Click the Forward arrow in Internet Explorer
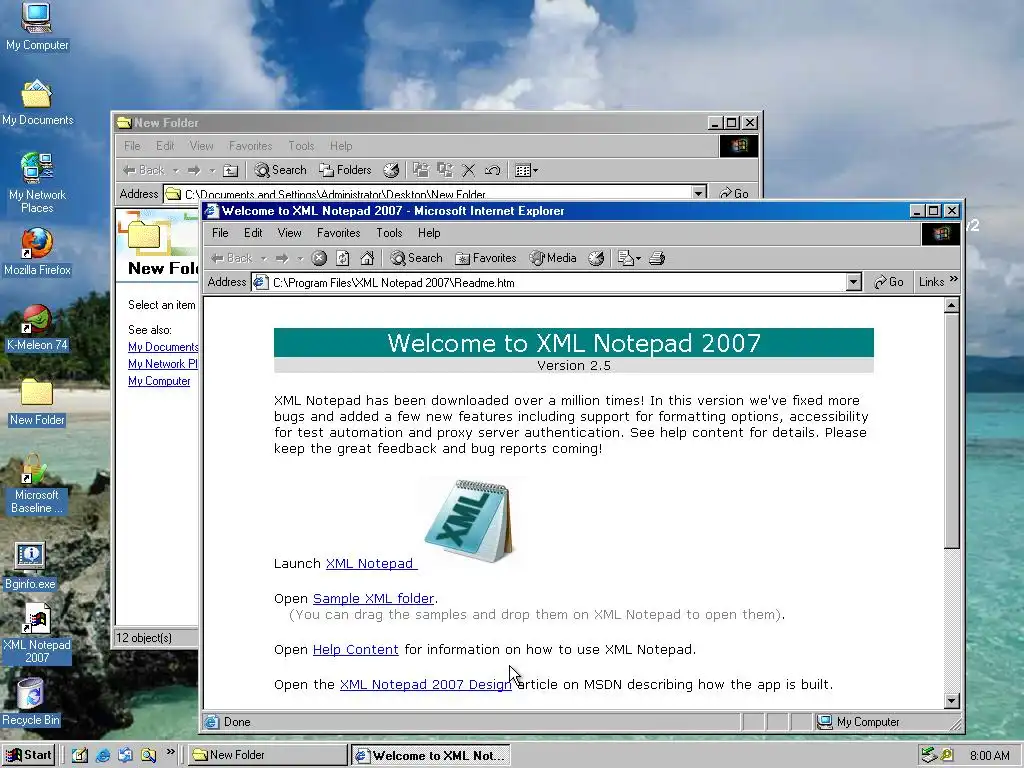Image resolution: width=1024 pixels, height=768 pixels. pyautogui.click(x=282, y=259)
